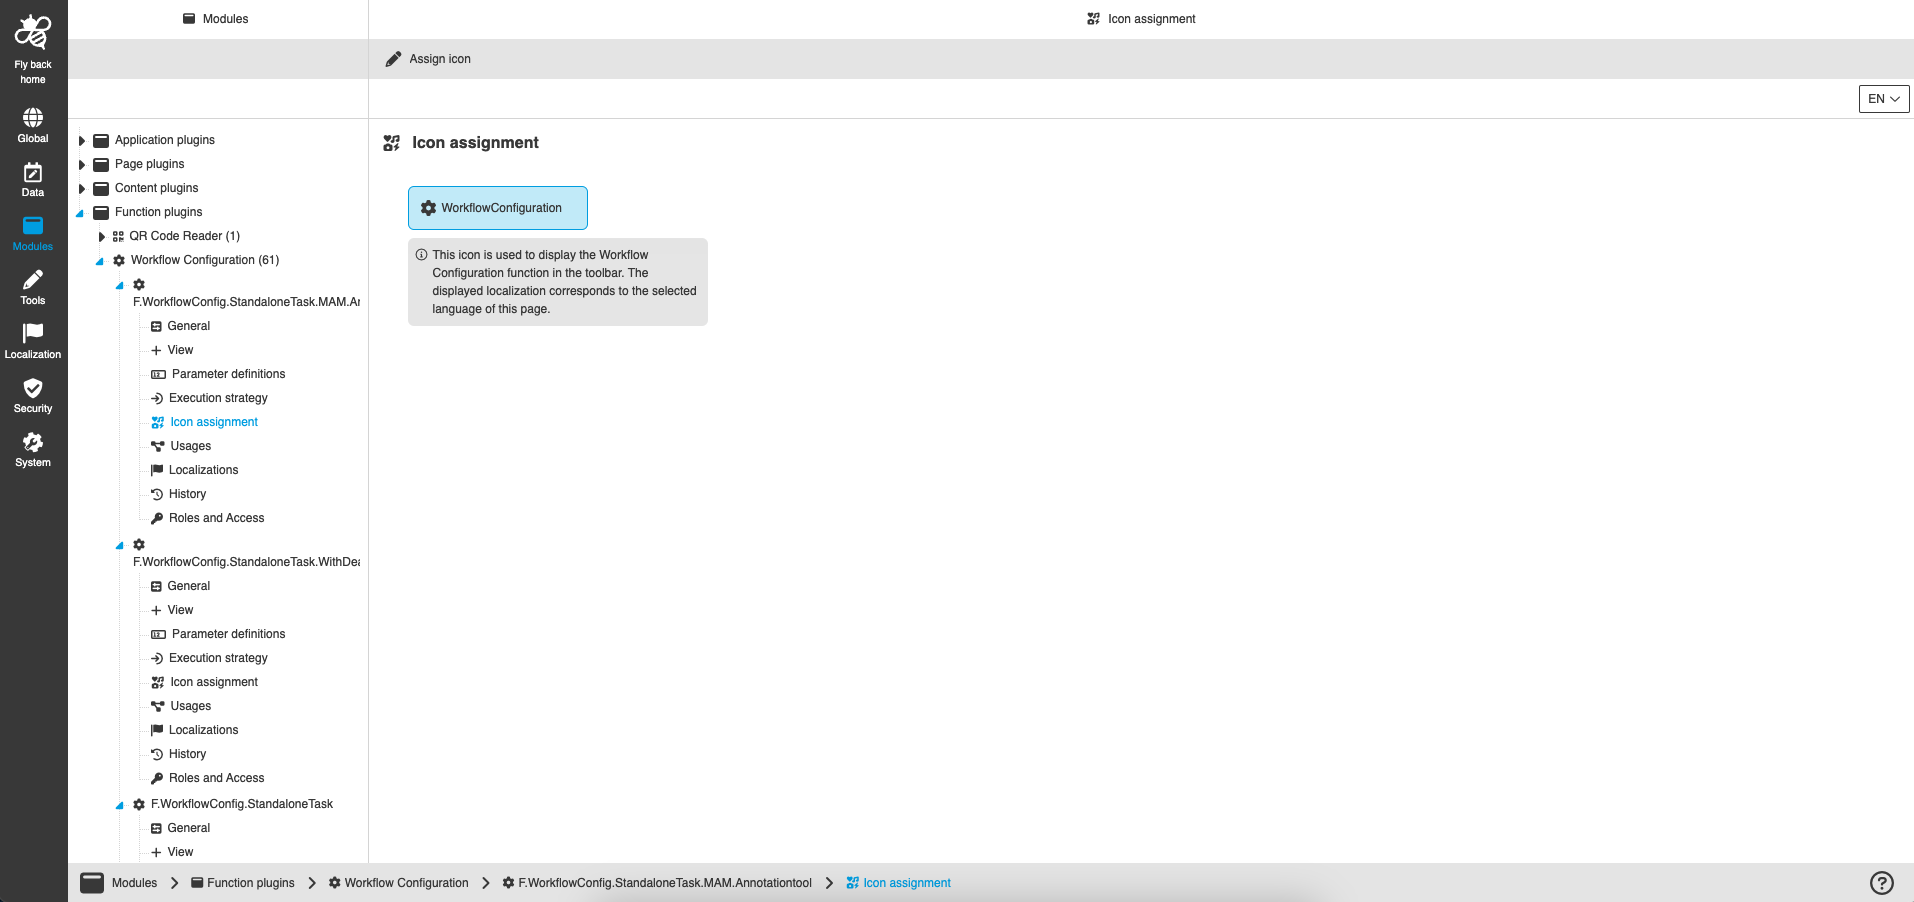Expand QR Code Reader (1) node
The height and width of the screenshot is (902, 1914).
102,237
